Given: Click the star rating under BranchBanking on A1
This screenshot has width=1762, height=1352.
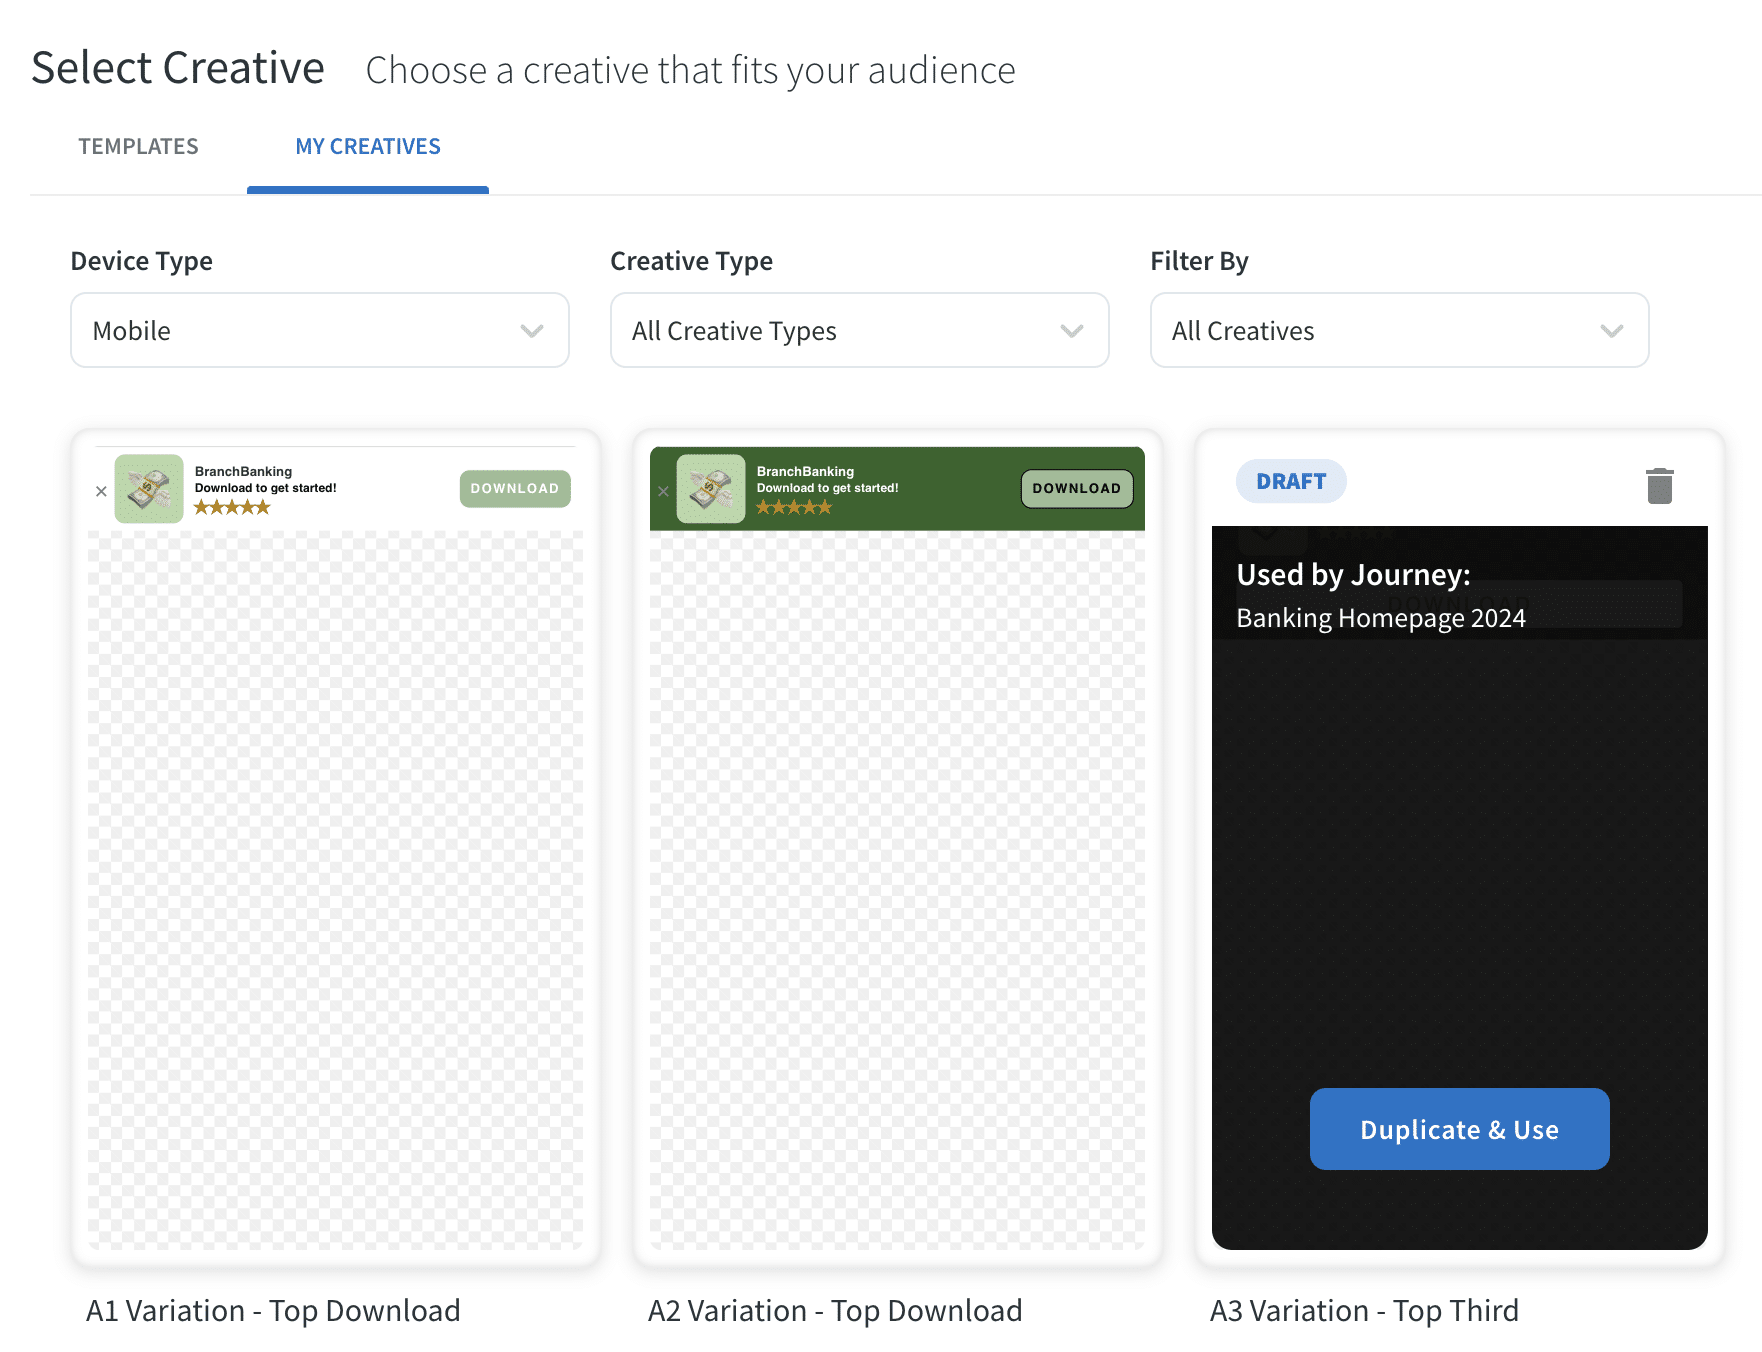Looking at the screenshot, I should pos(231,507).
